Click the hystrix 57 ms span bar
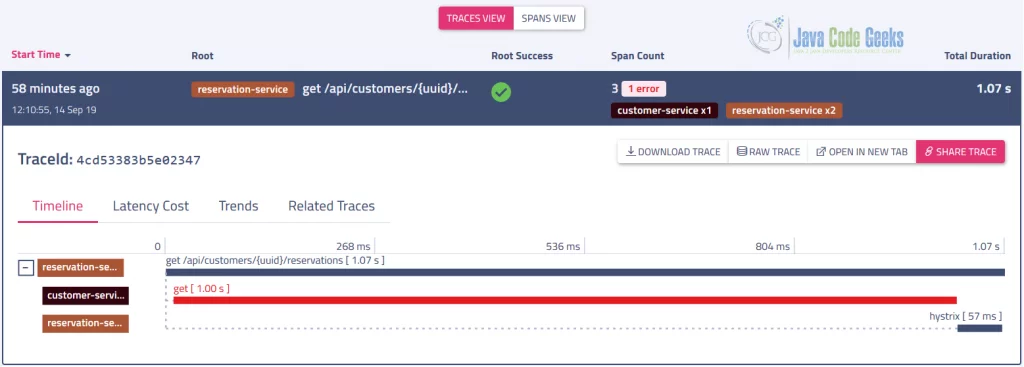 [x=980, y=328]
